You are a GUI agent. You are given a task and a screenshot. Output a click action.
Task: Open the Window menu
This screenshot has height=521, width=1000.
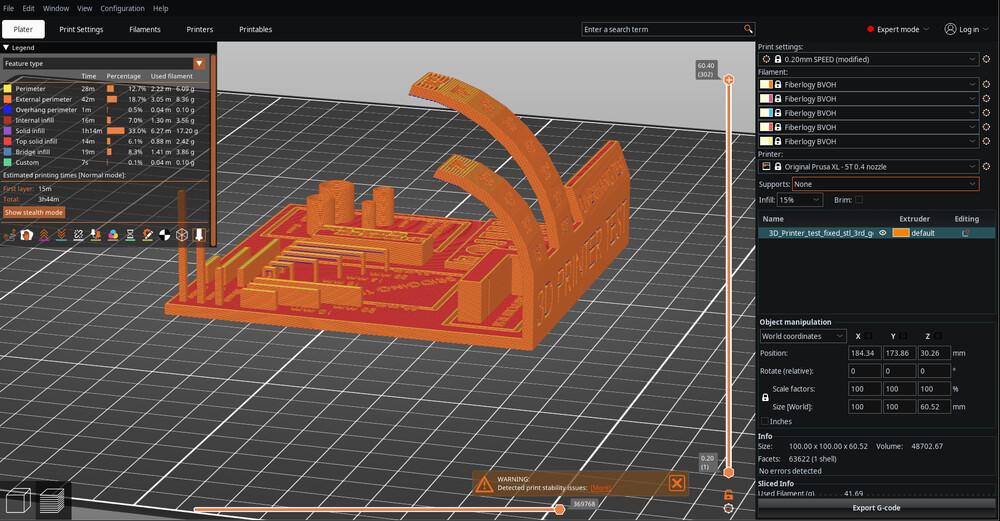[56, 8]
